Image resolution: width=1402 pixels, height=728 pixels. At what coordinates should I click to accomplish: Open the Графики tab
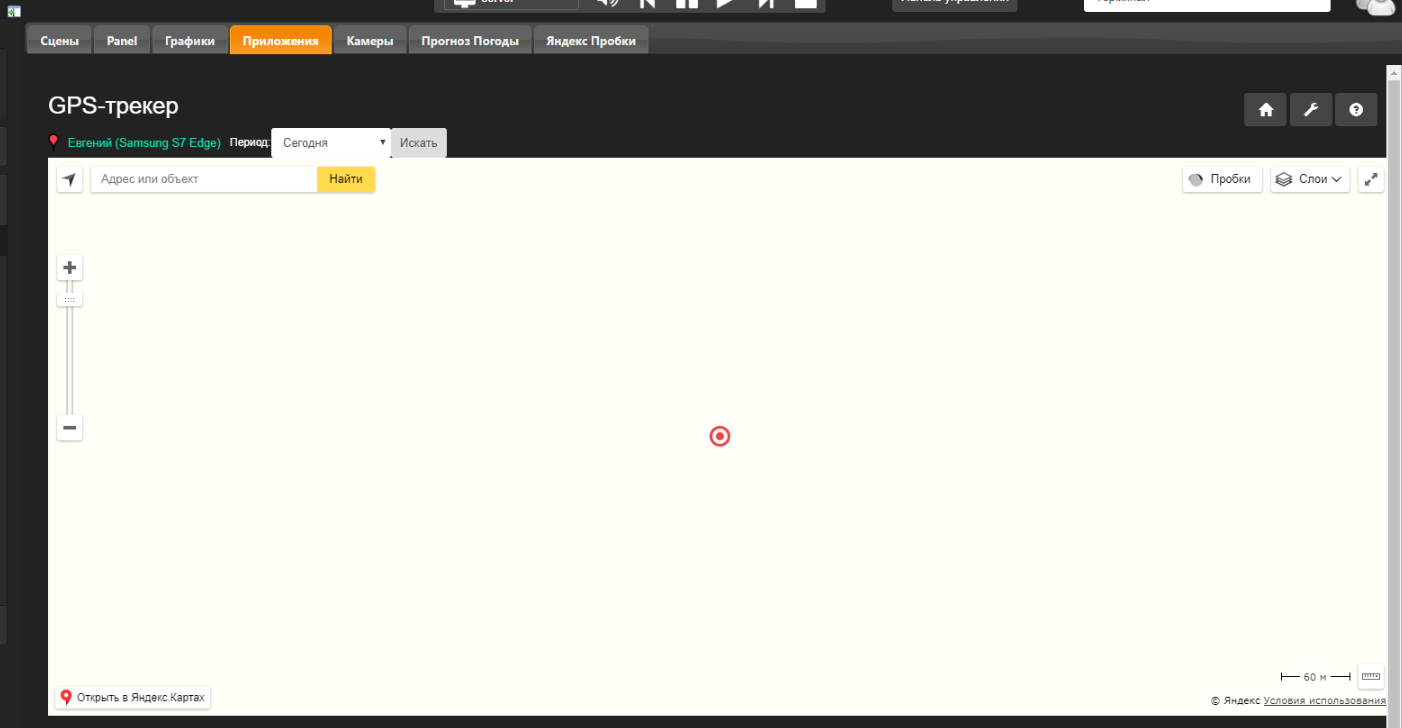point(190,41)
